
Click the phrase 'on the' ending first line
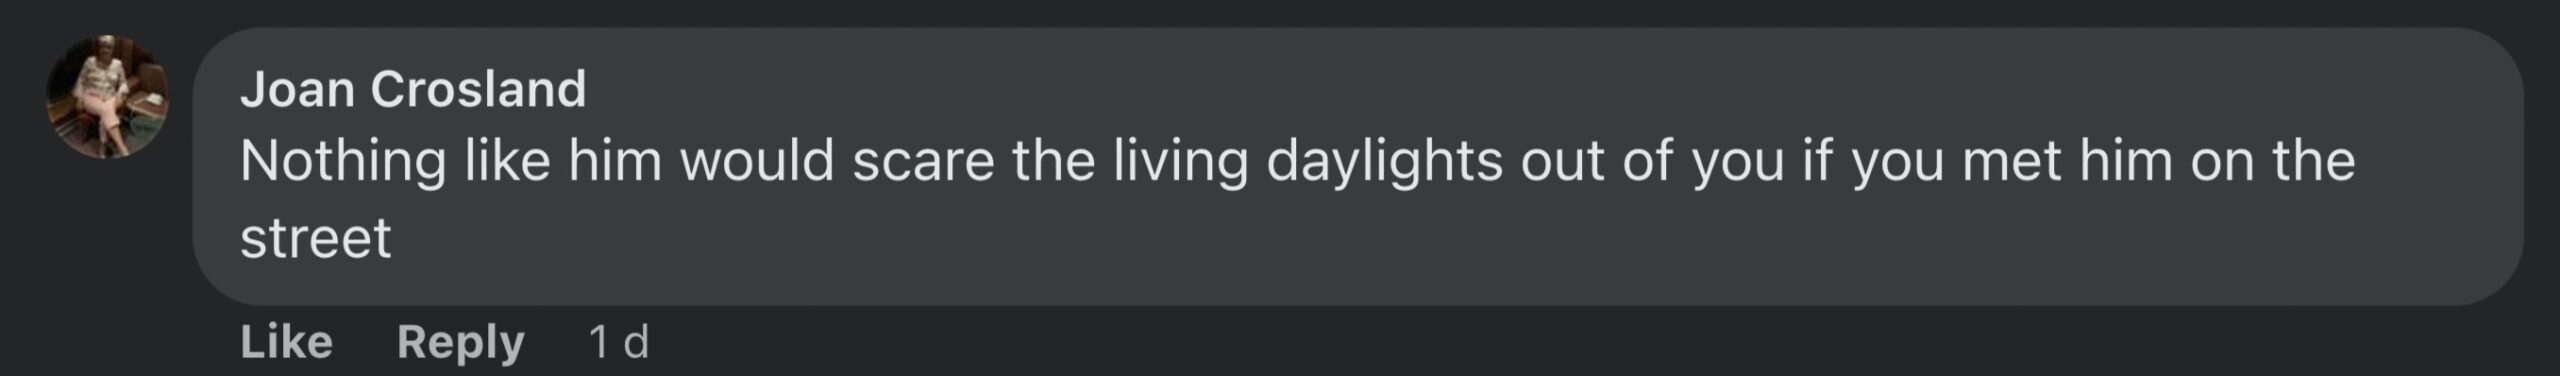point(2273,161)
